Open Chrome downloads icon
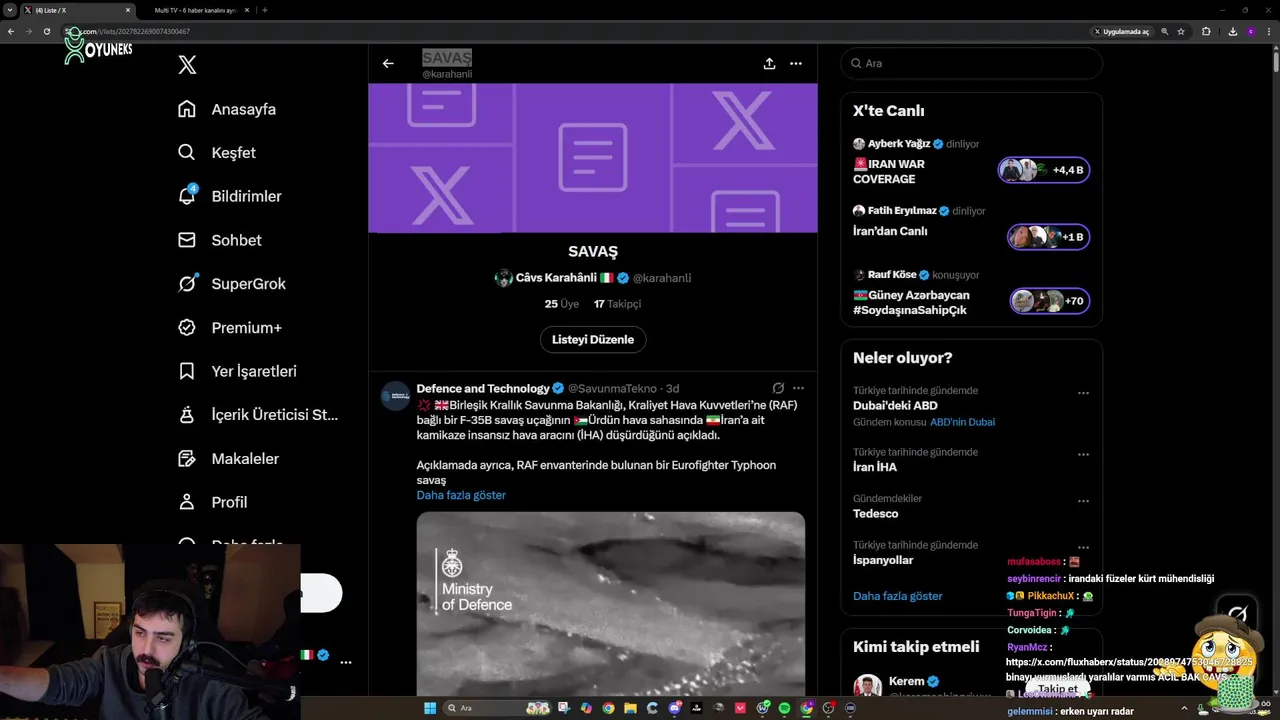The image size is (1280, 720). (1232, 32)
